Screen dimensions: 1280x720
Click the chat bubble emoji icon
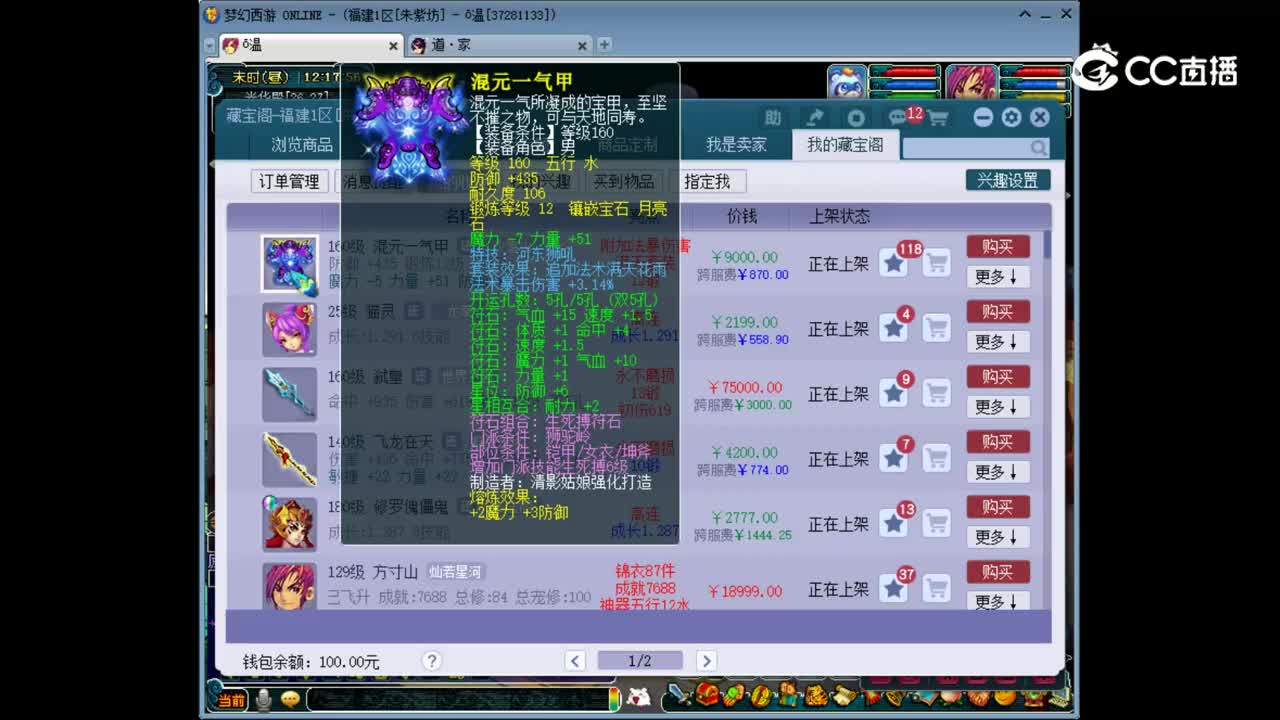(x=290, y=699)
